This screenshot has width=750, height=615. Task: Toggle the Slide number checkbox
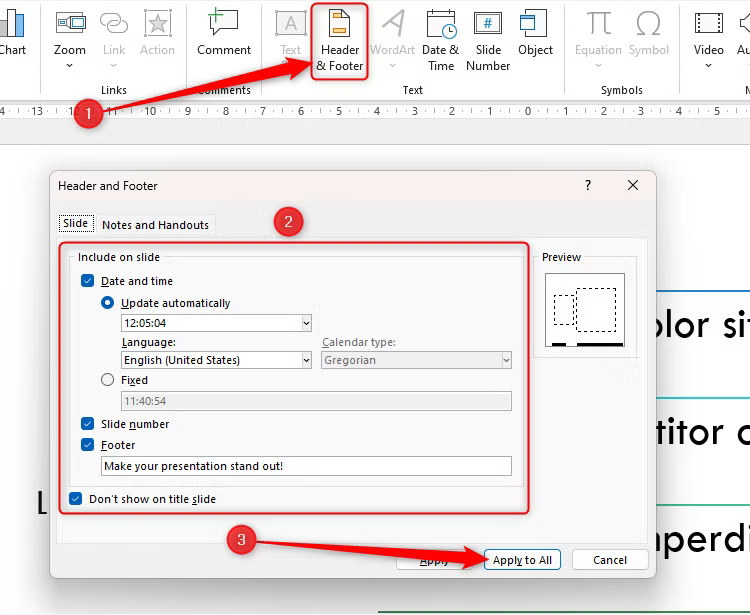tap(88, 424)
